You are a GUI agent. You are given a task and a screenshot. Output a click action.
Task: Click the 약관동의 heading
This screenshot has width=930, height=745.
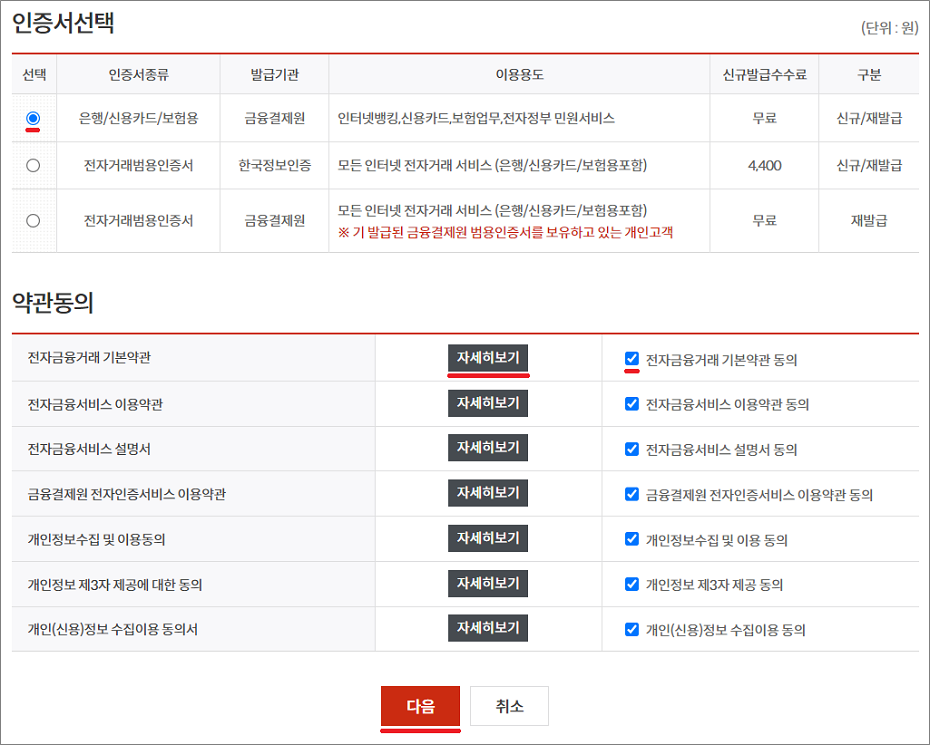click(53, 303)
